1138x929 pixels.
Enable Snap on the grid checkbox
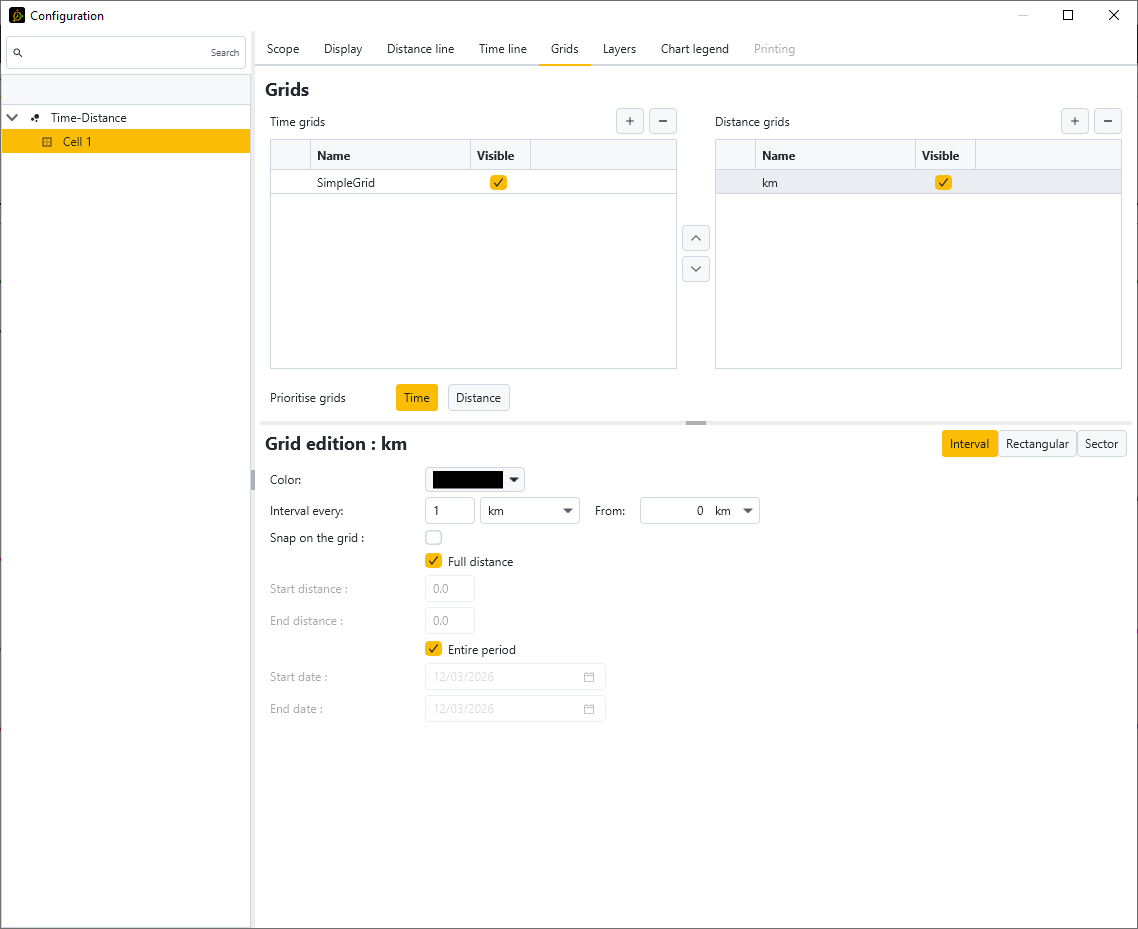click(434, 538)
